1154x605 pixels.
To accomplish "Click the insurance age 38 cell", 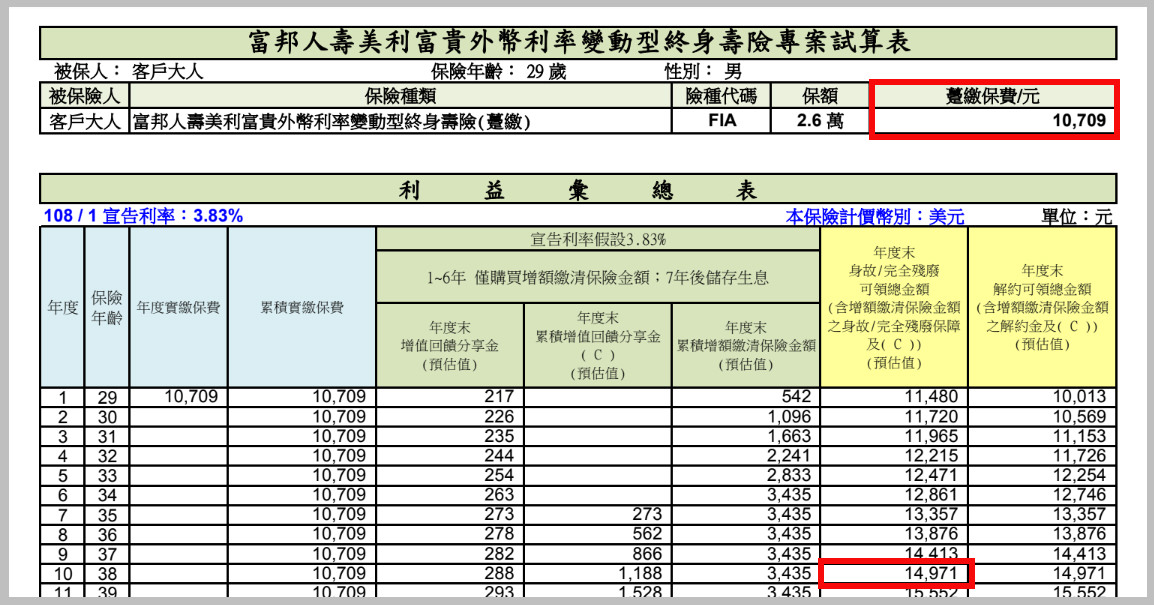I will [107, 573].
